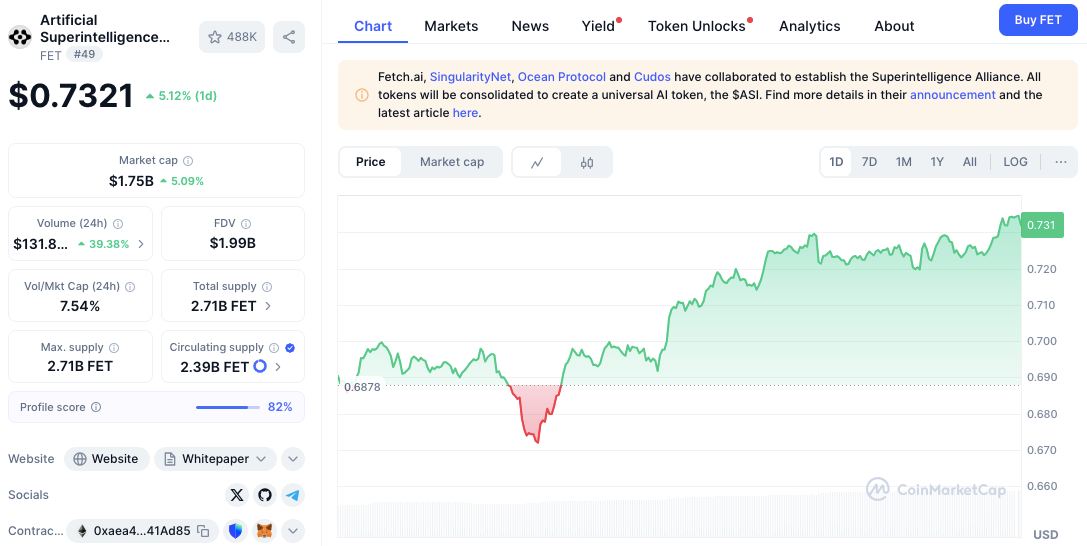Image resolution: width=1087 pixels, height=546 pixels.
Task: Open the GitHub social link
Action: pyautogui.click(x=265, y=495)
